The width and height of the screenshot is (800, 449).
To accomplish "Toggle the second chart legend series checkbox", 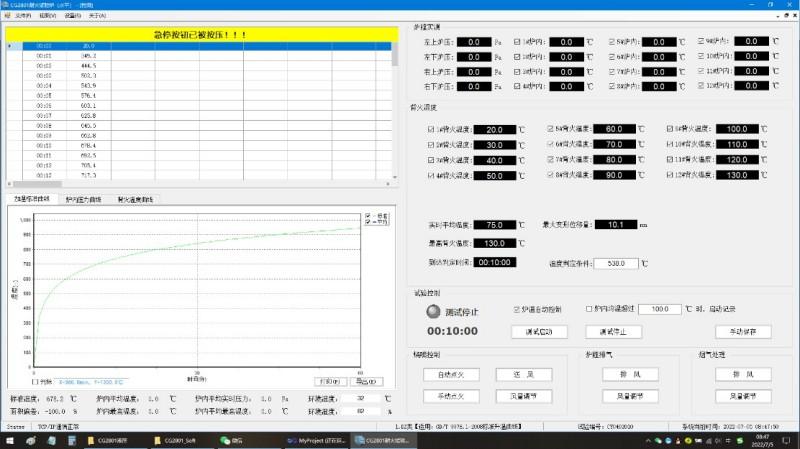I will tap(368, 222).
